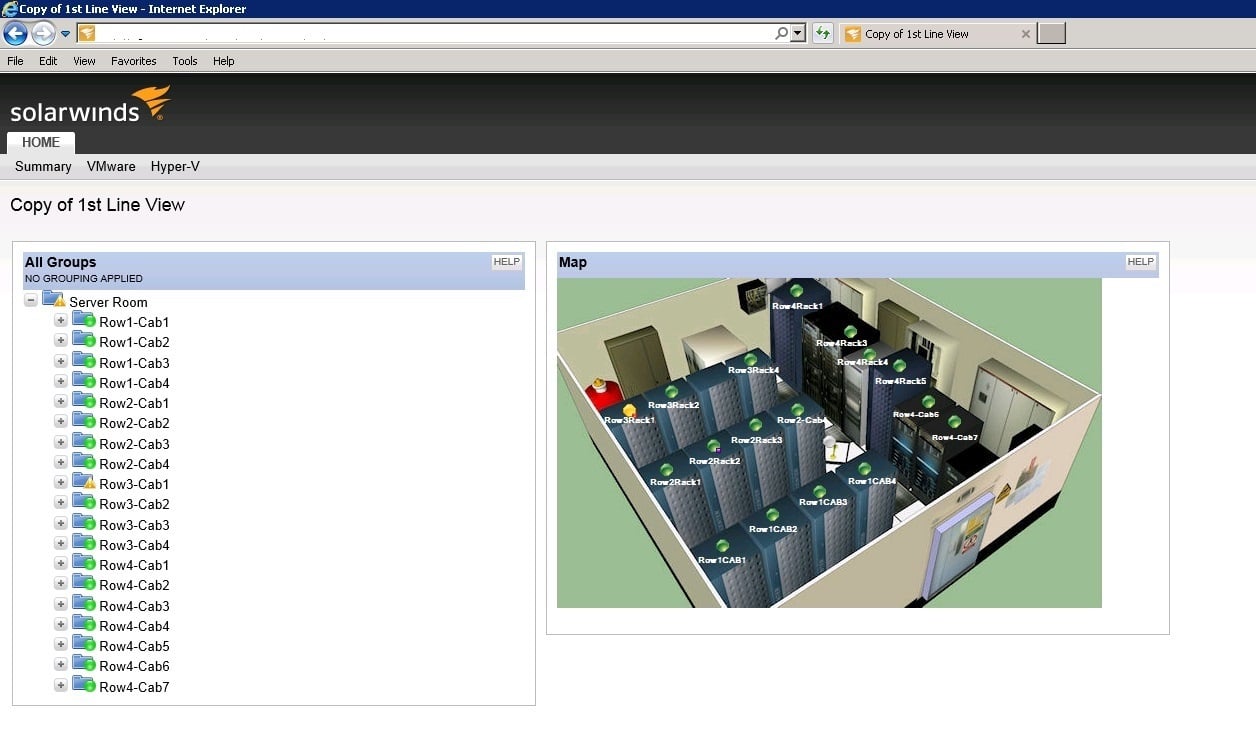
Task: Click HELP in the Map panel
Action: (x=1140, y=262)
